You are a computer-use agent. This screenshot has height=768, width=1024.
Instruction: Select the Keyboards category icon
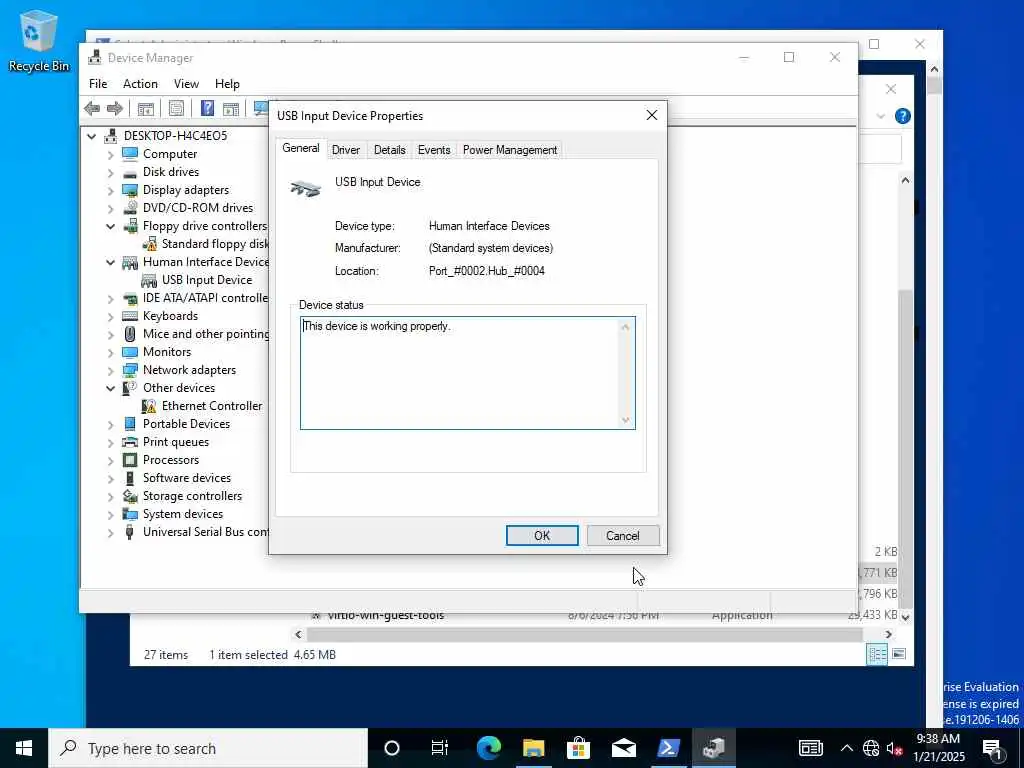click(x=130, y=316)
